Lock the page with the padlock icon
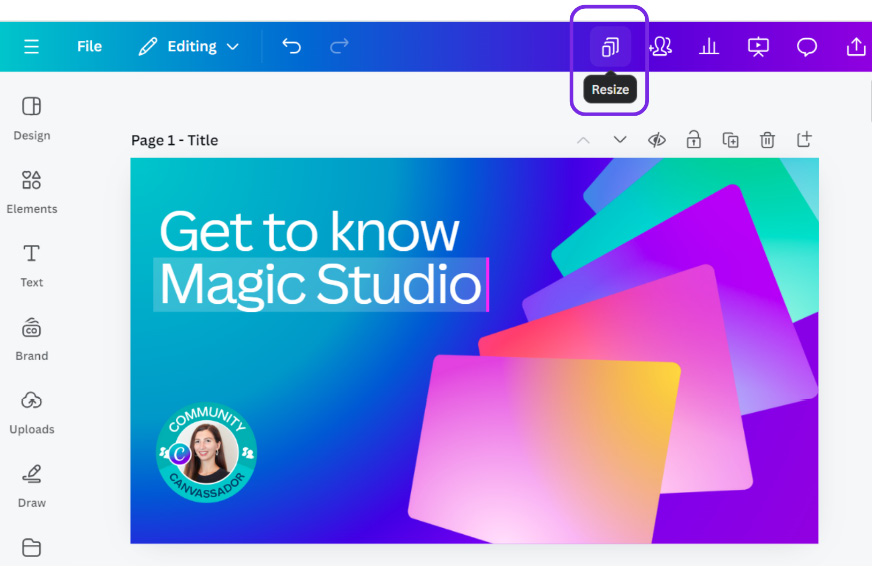The image size is (872, 568). (693, 139)
